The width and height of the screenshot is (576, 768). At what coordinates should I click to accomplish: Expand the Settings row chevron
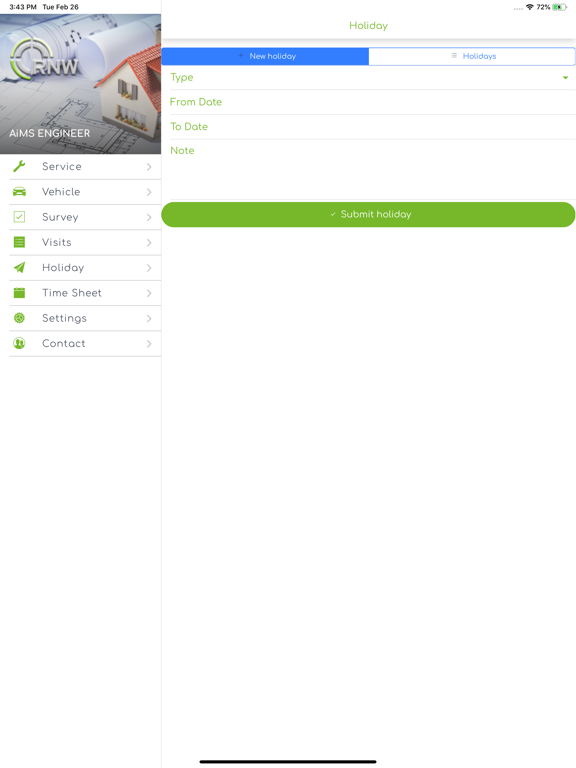click(x=149, y=318)
